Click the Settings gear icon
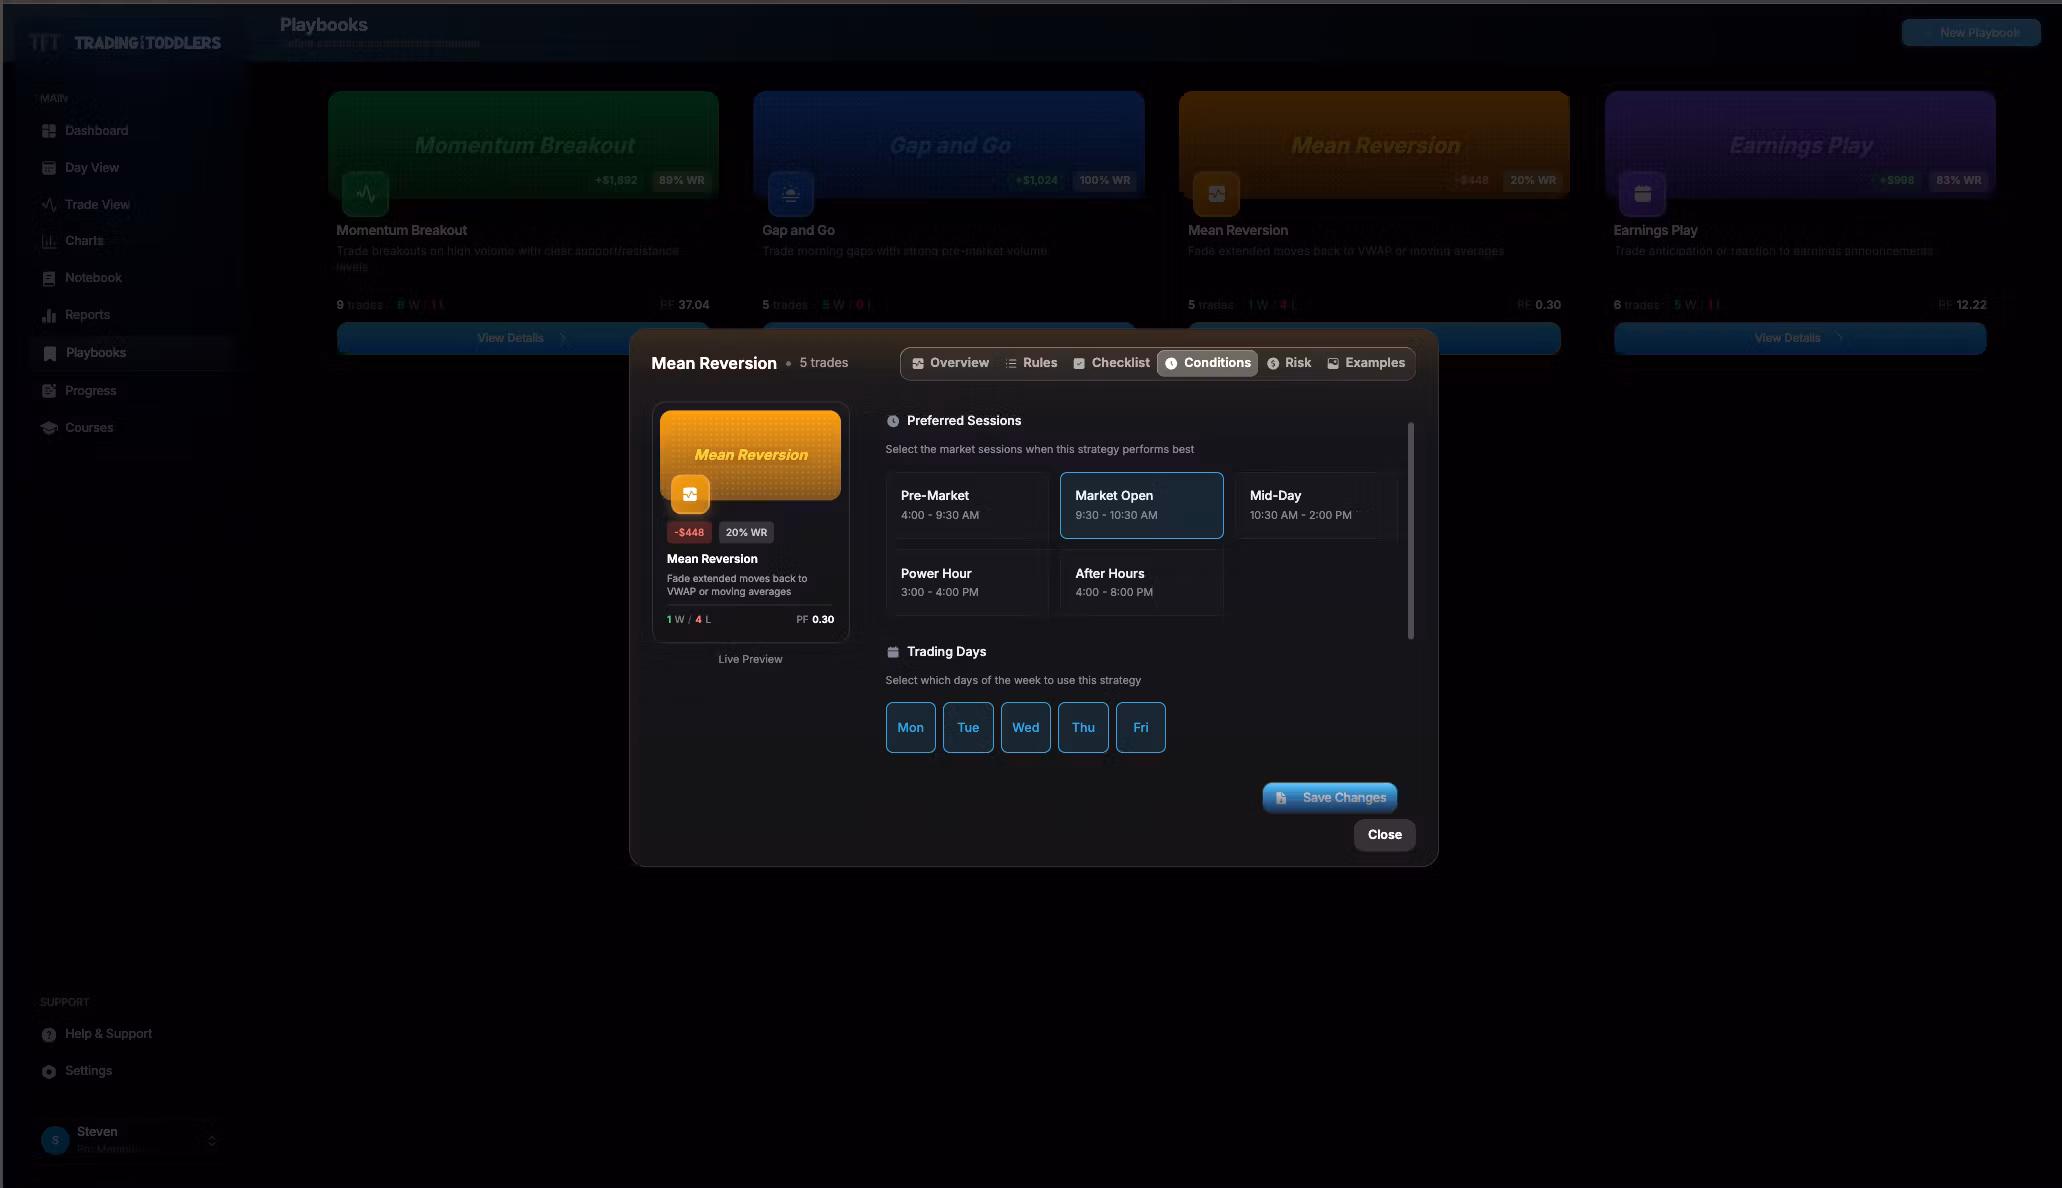This screenshot has width=2062, height=1188. (49, 1072)
